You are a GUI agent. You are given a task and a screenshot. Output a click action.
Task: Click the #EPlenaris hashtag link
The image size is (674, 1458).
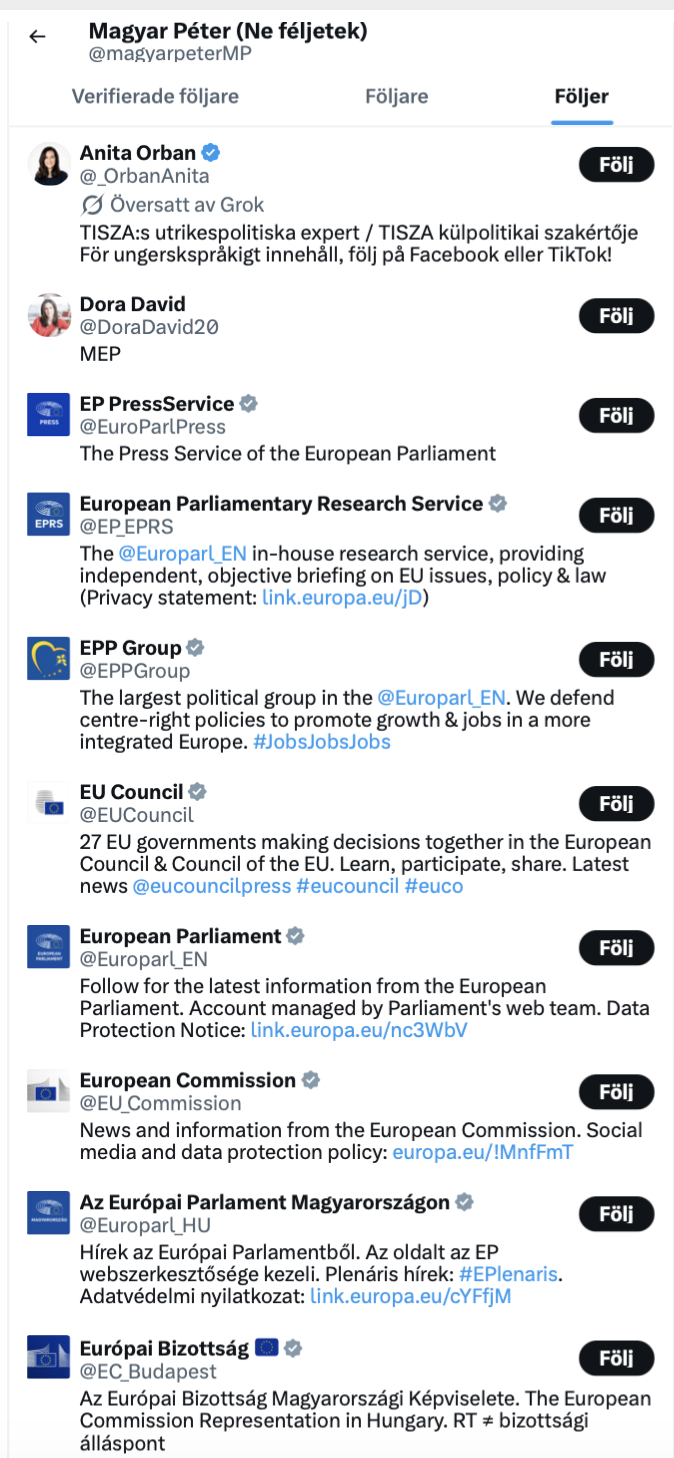510,1275
